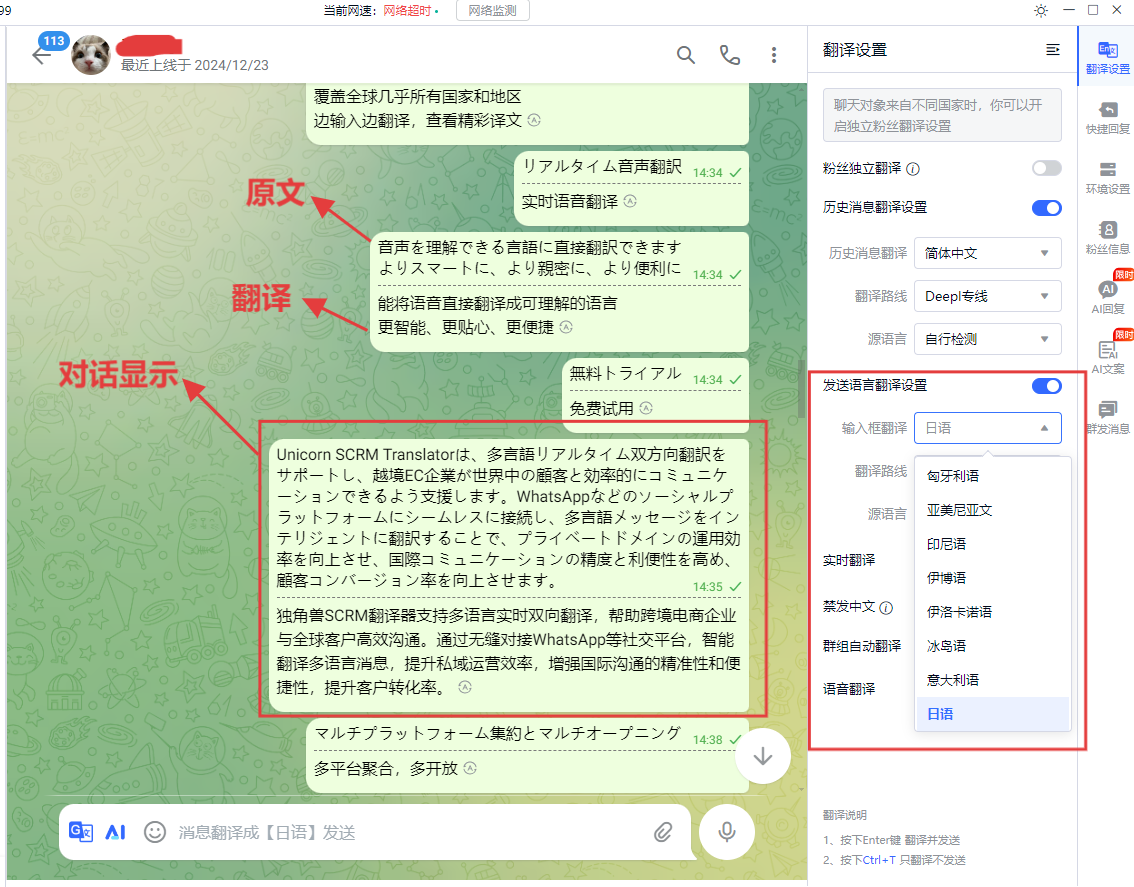This screenshot has width=1134, height=887.
Task: Click the 群组自动翻译 setting label
Action: (862, 646)
